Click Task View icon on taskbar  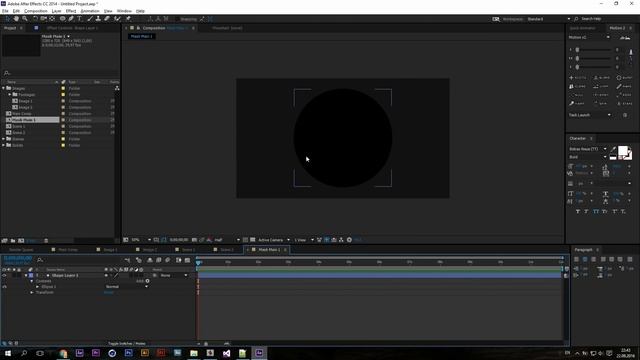[40, 353]
